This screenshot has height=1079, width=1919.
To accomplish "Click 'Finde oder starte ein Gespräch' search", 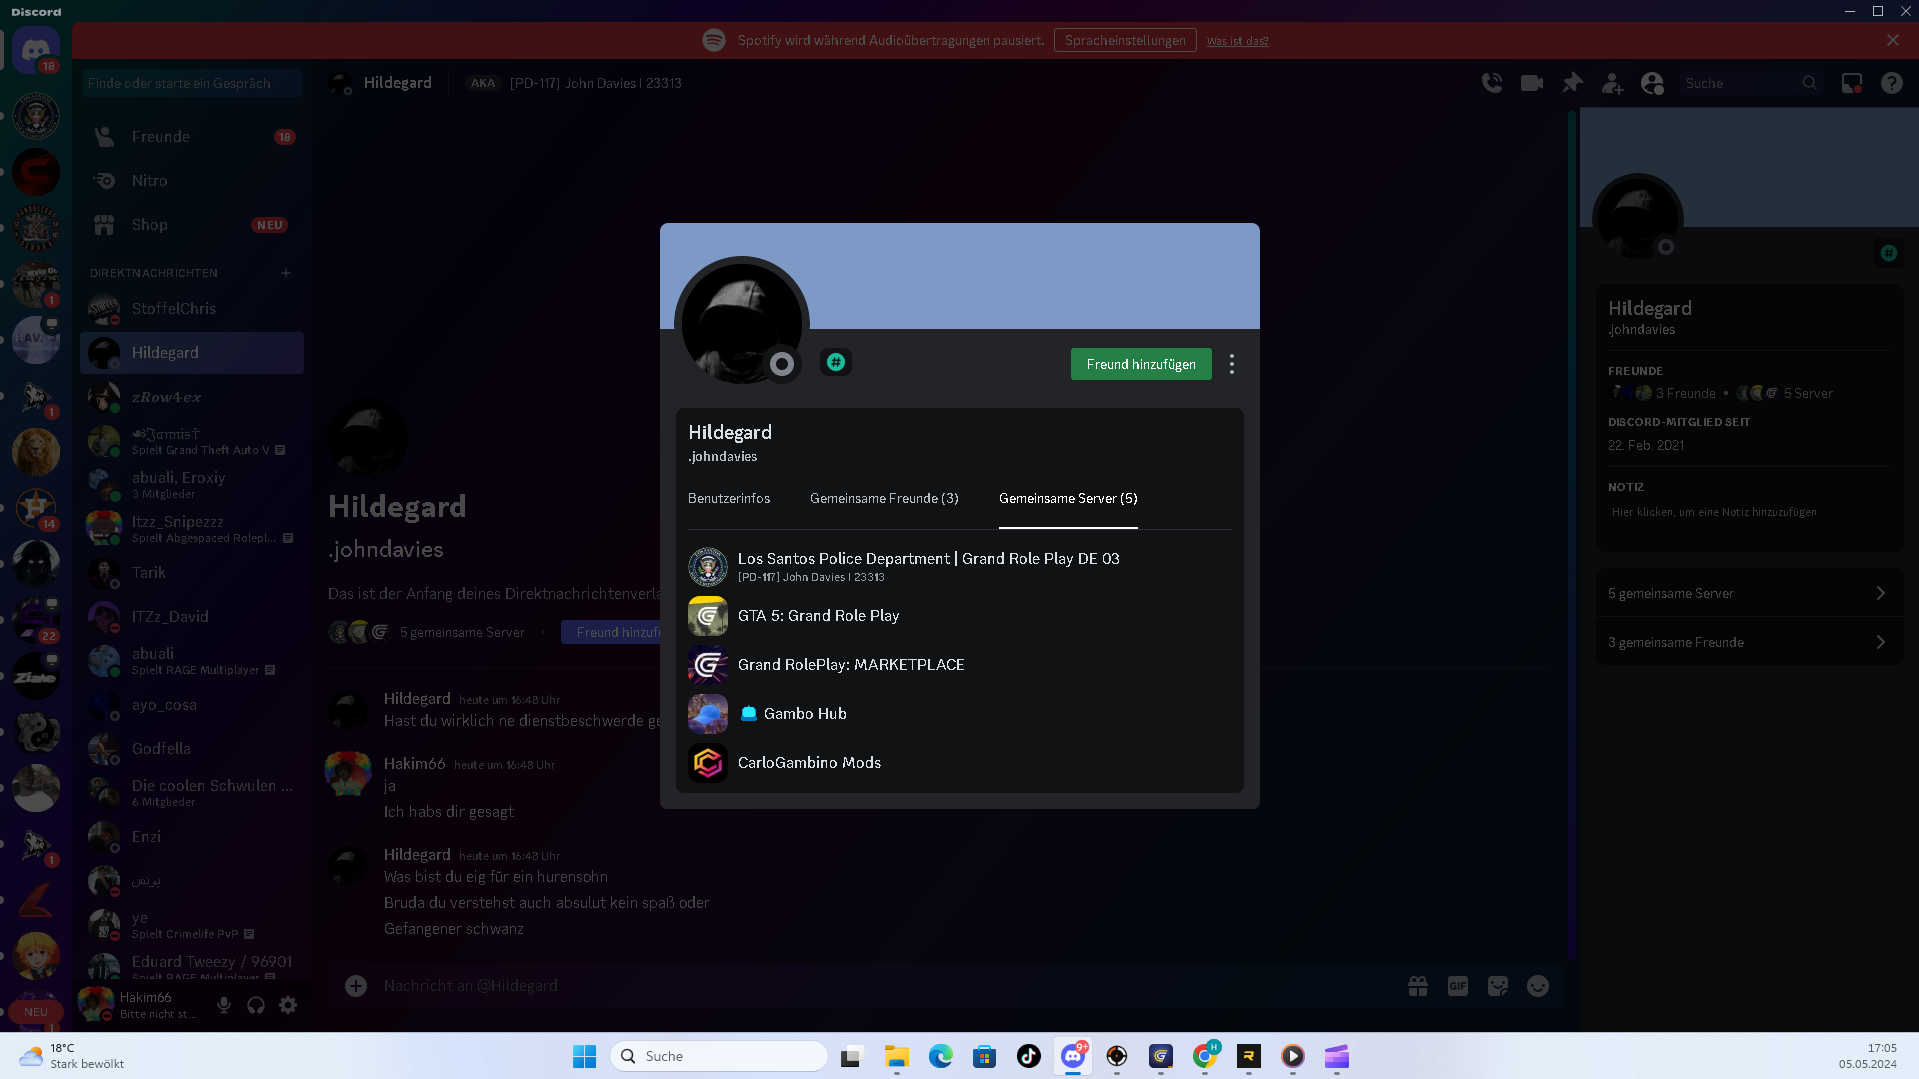I will tap(191, 83).
